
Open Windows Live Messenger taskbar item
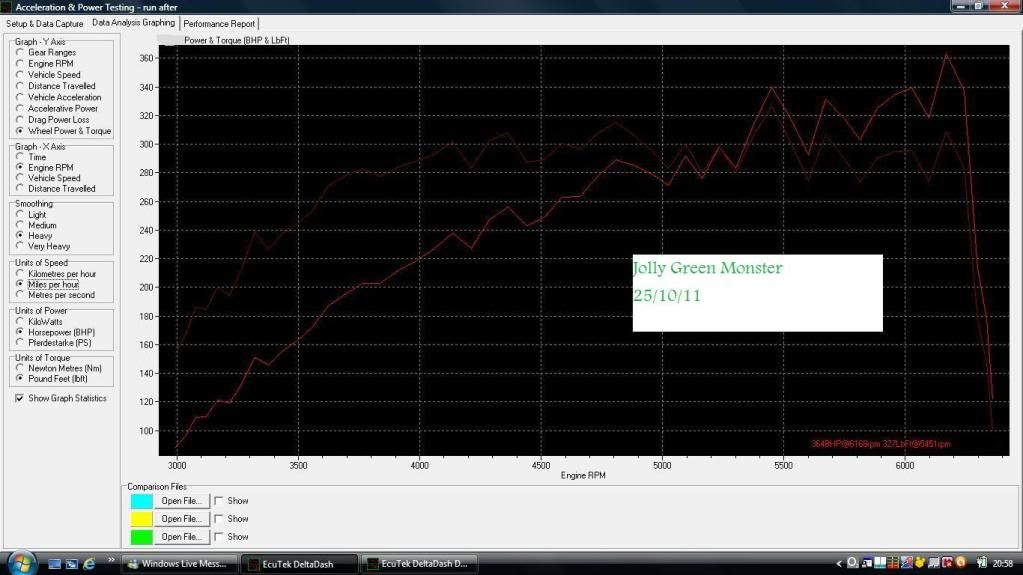pyautogui.click(x=180, y=563)
